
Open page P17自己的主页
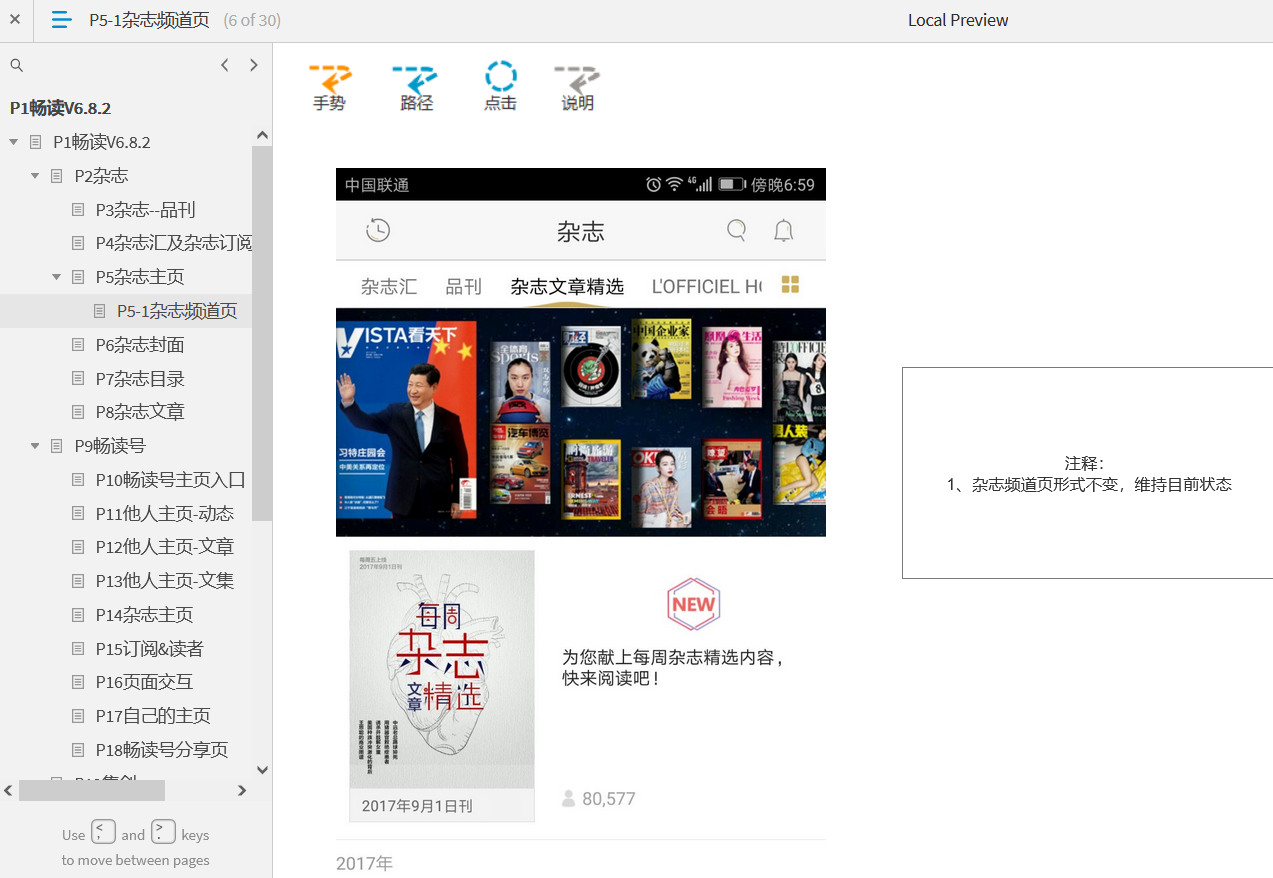click(153, 716)
